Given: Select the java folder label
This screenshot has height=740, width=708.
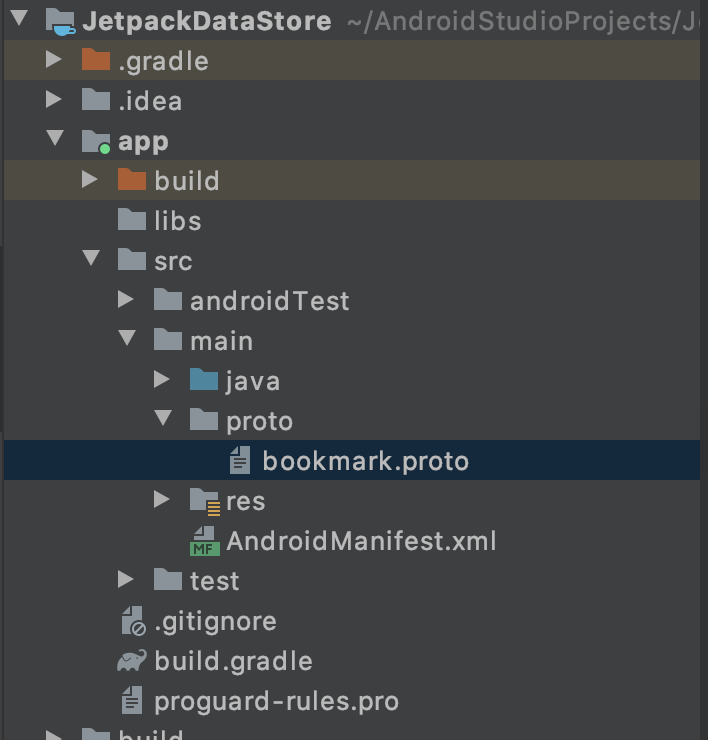Looking at the screenshot, I should pos(253,381).
